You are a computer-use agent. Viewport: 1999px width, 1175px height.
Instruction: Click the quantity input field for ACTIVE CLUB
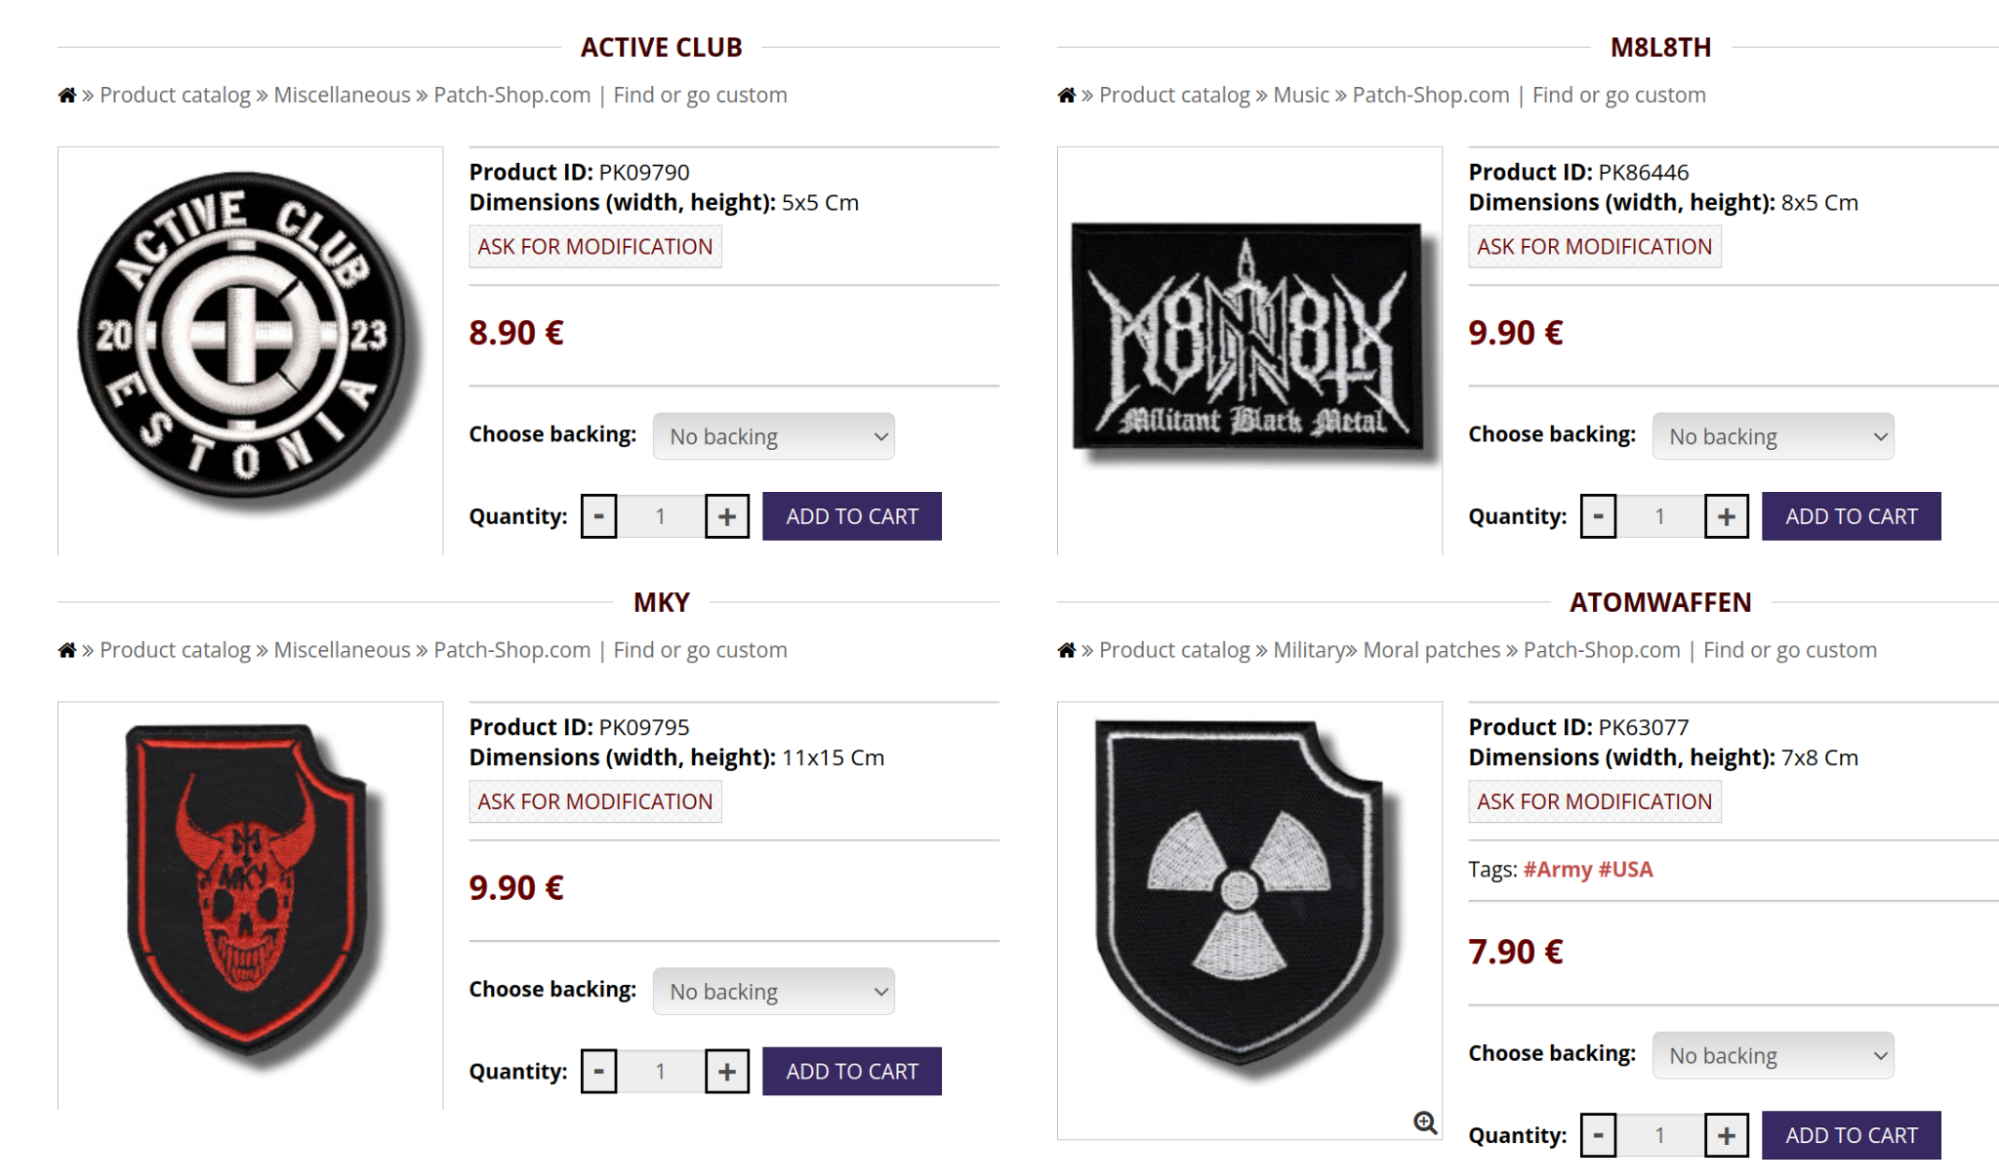click(x=662, y=516)
